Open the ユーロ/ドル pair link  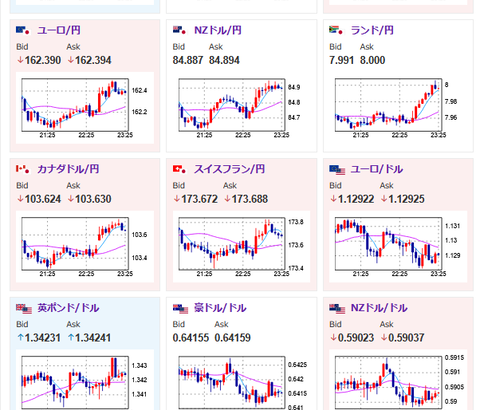pos(377,169)
